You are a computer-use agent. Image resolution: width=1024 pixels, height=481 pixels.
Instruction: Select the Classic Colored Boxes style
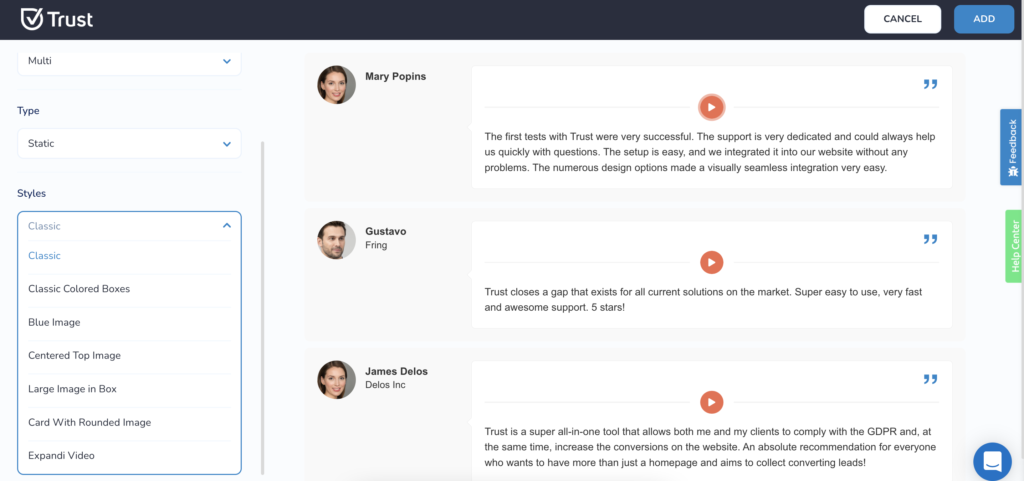pyautogui.click(x=129, y=288)
